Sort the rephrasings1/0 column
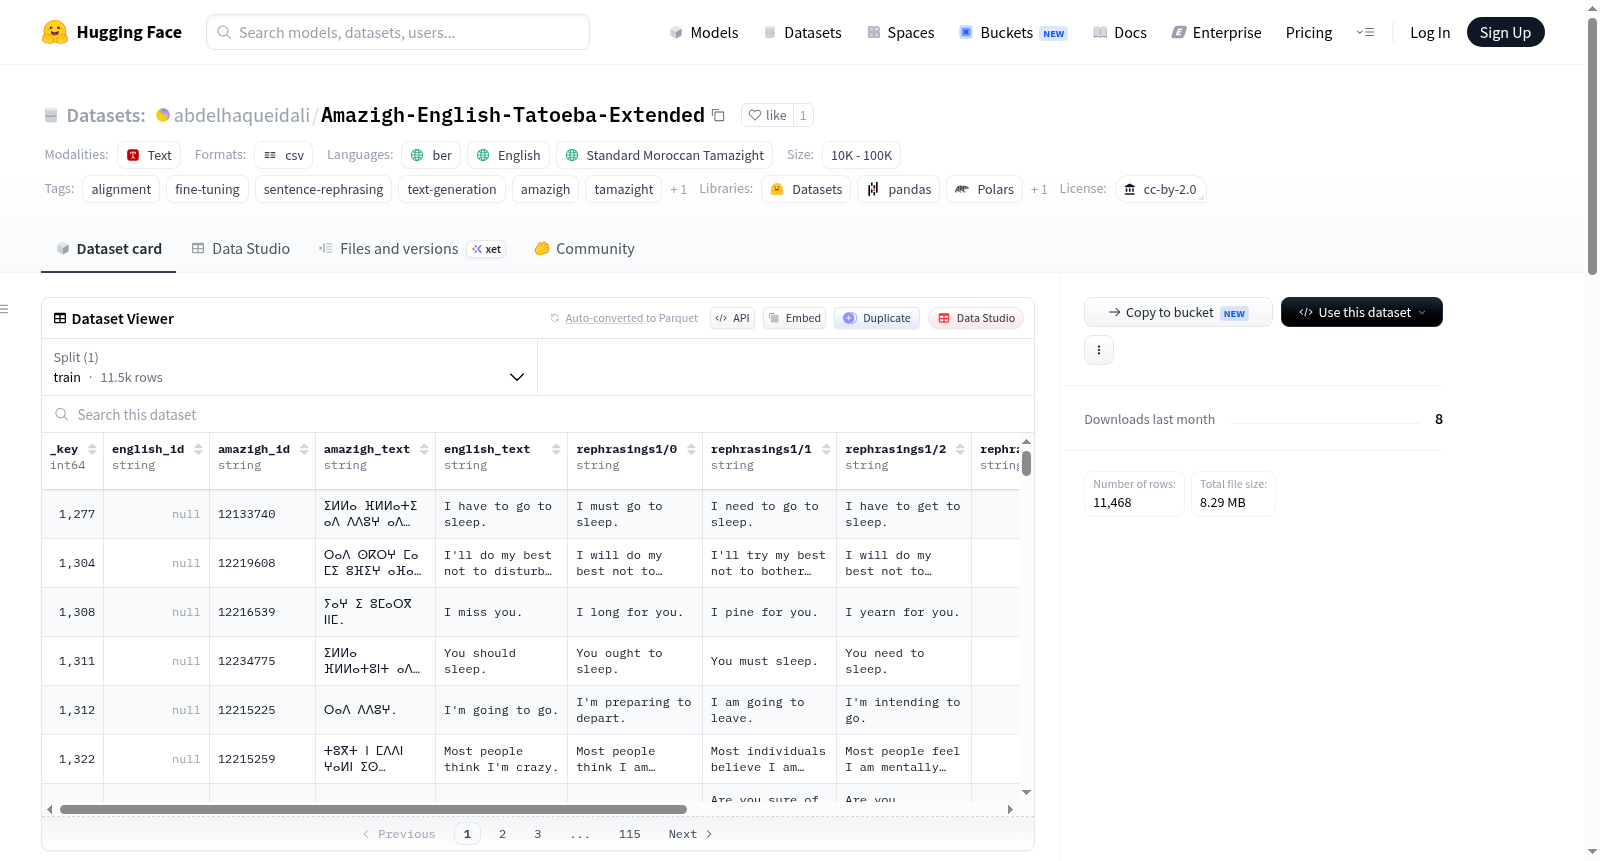 pos(691,449)
